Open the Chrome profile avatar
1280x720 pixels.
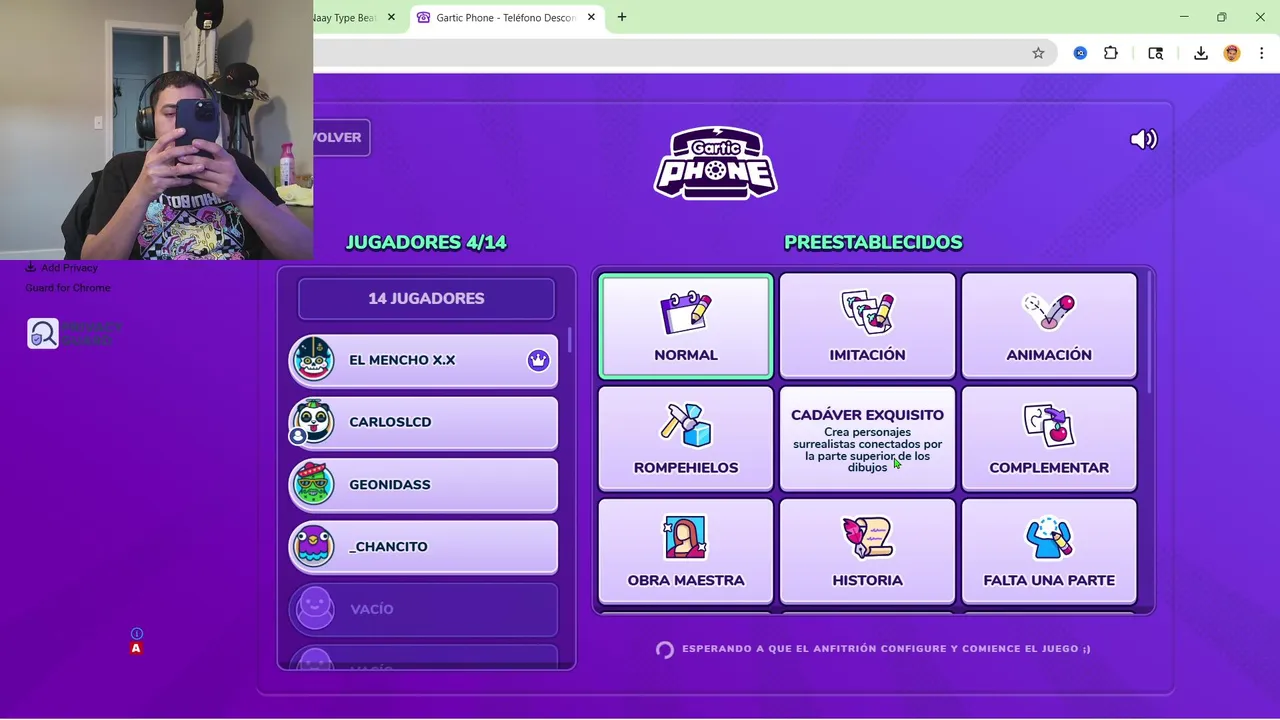pos(1232,53)
